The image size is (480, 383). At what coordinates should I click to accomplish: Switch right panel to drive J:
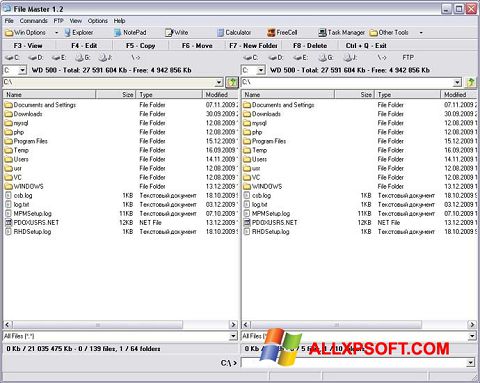pos(350,58)
